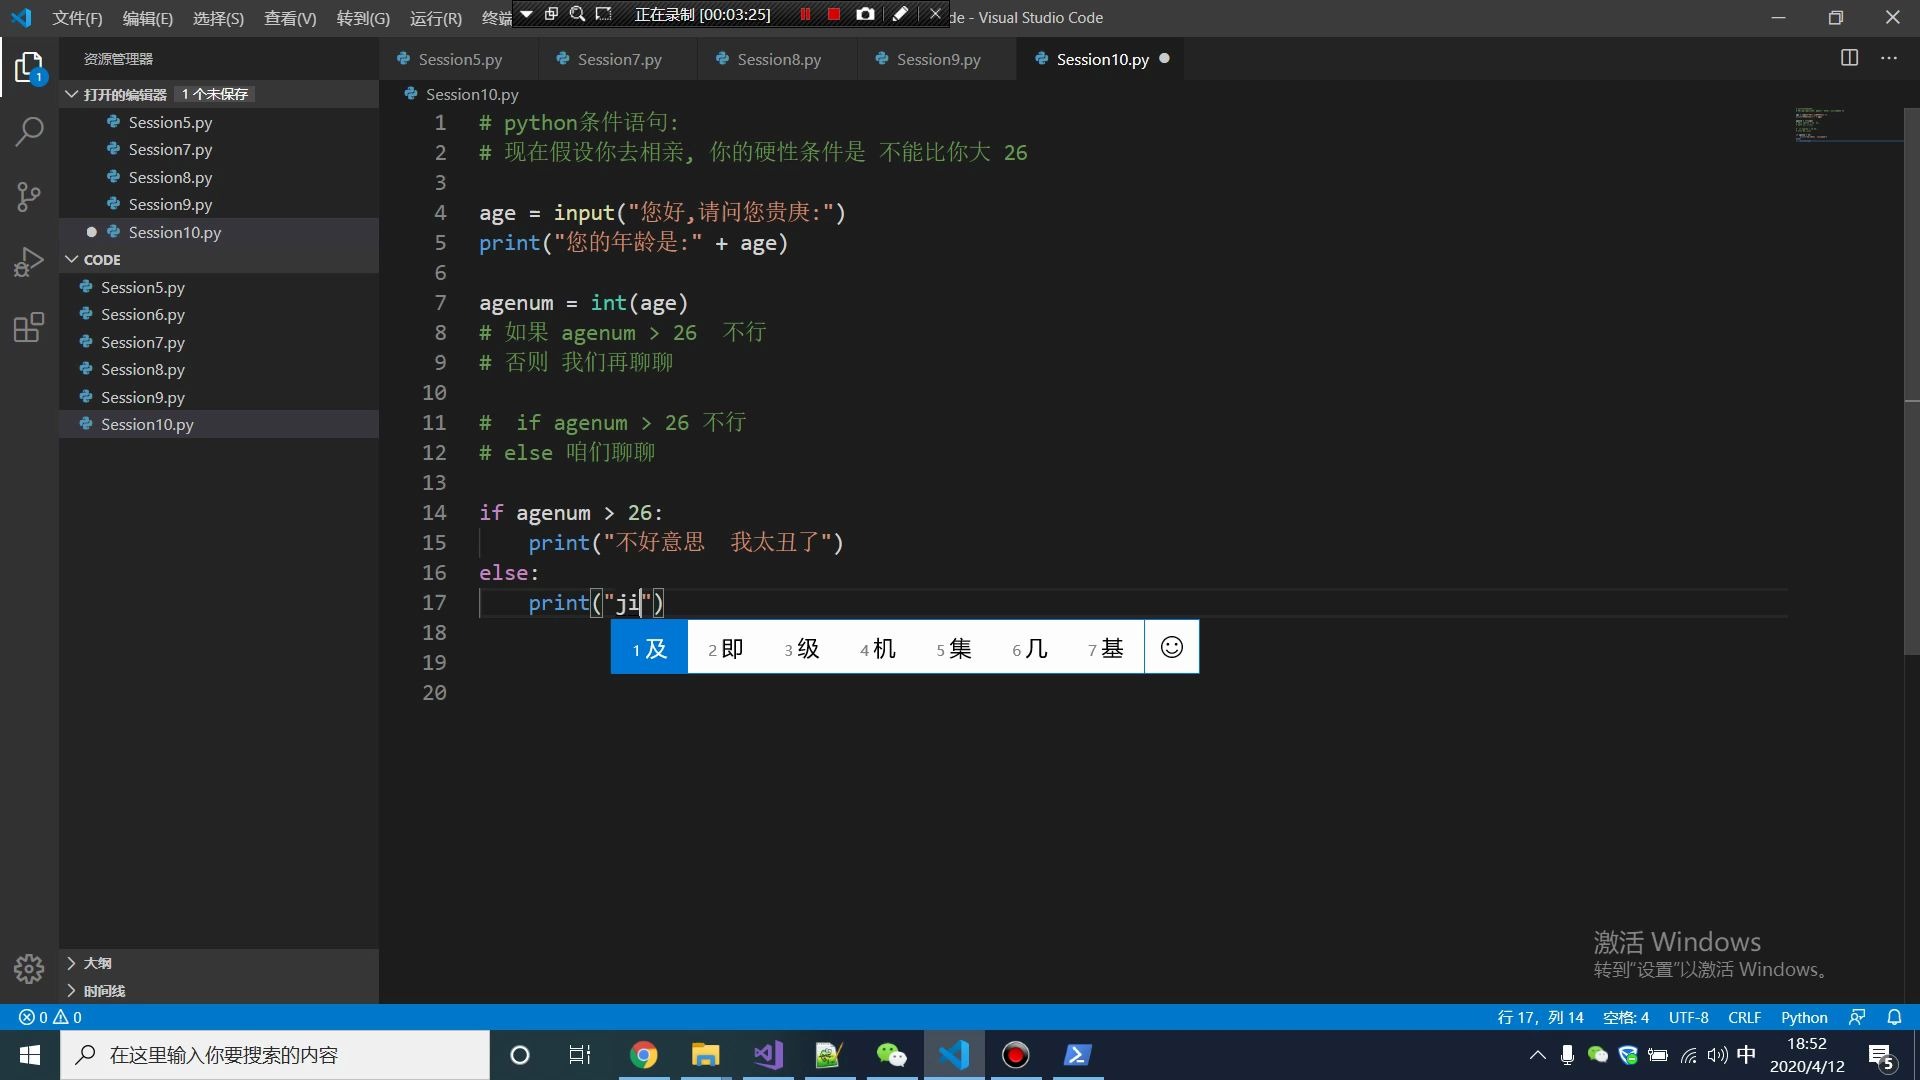Stop the screen recording
Viewport: 1920px width, 1080px height.
click(834, 14)
